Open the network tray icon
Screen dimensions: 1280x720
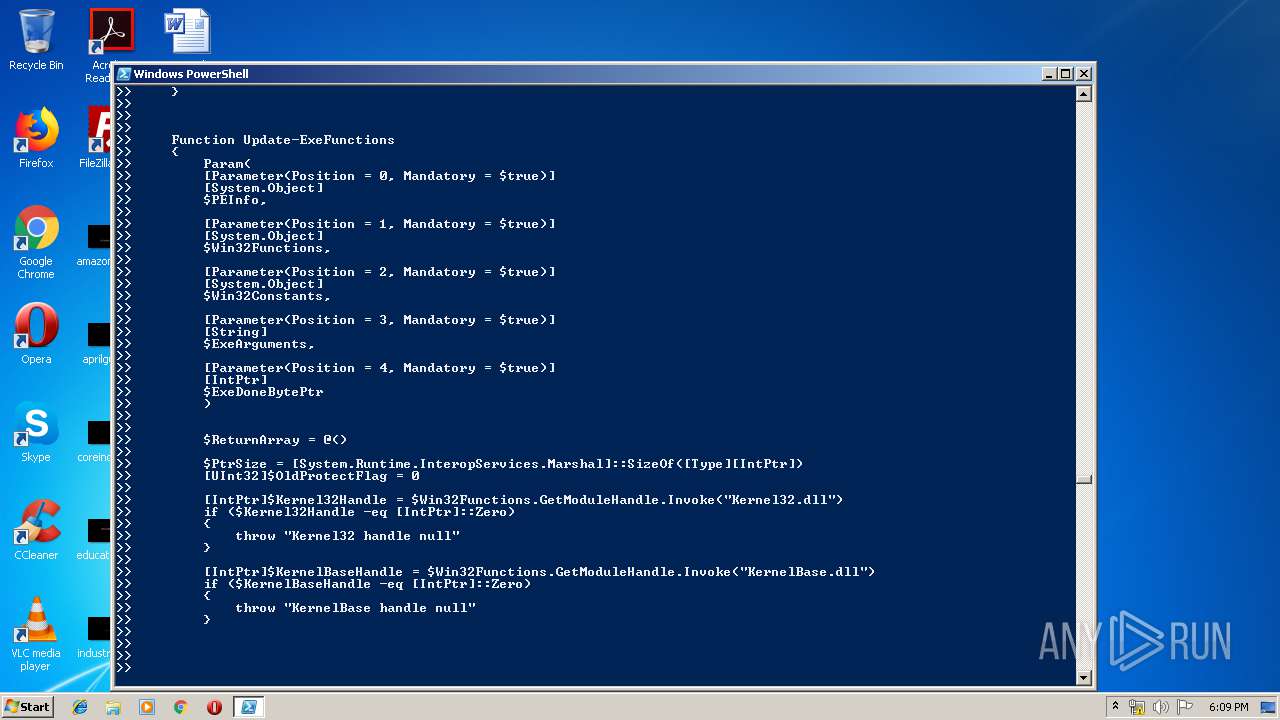(1137, 707)
